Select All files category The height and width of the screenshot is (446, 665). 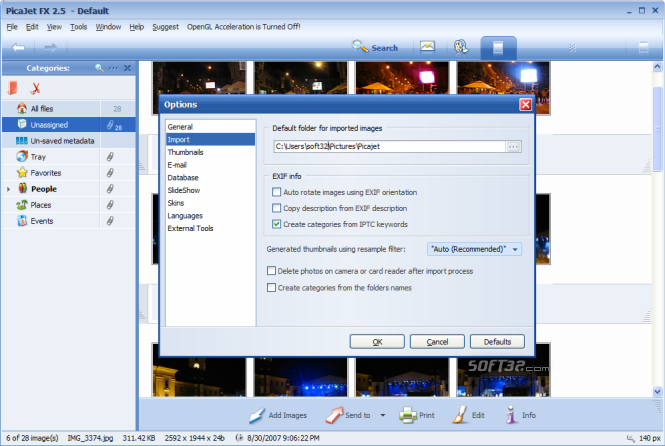coord(51,109)
